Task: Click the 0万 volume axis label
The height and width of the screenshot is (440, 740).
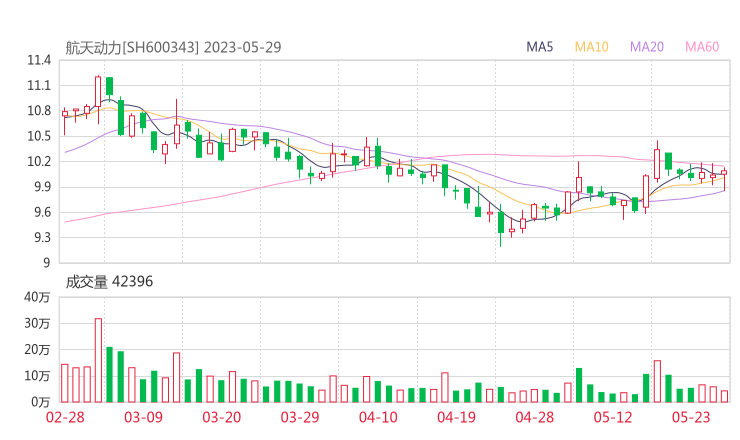Action: (x=41, y=402)
